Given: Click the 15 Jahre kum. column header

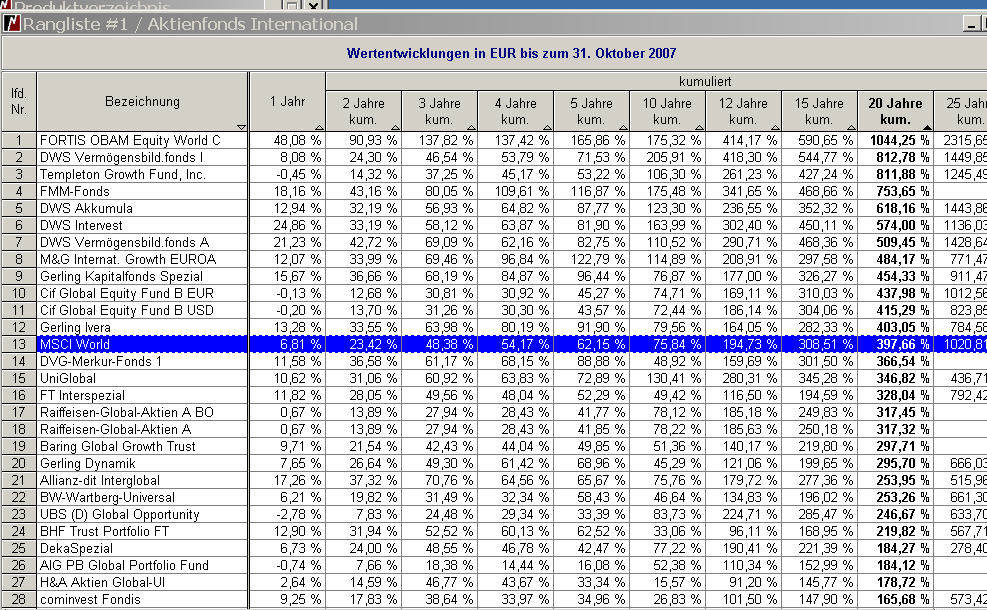Looking at the screenshot, I should (x=820, y=111).
